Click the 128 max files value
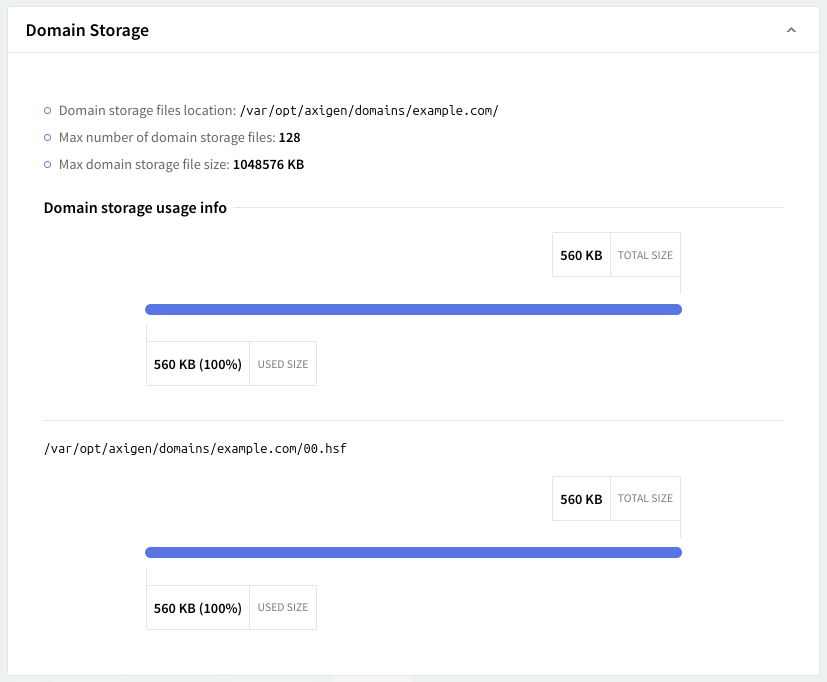The image size is (827, 682). tap(290, 137)
